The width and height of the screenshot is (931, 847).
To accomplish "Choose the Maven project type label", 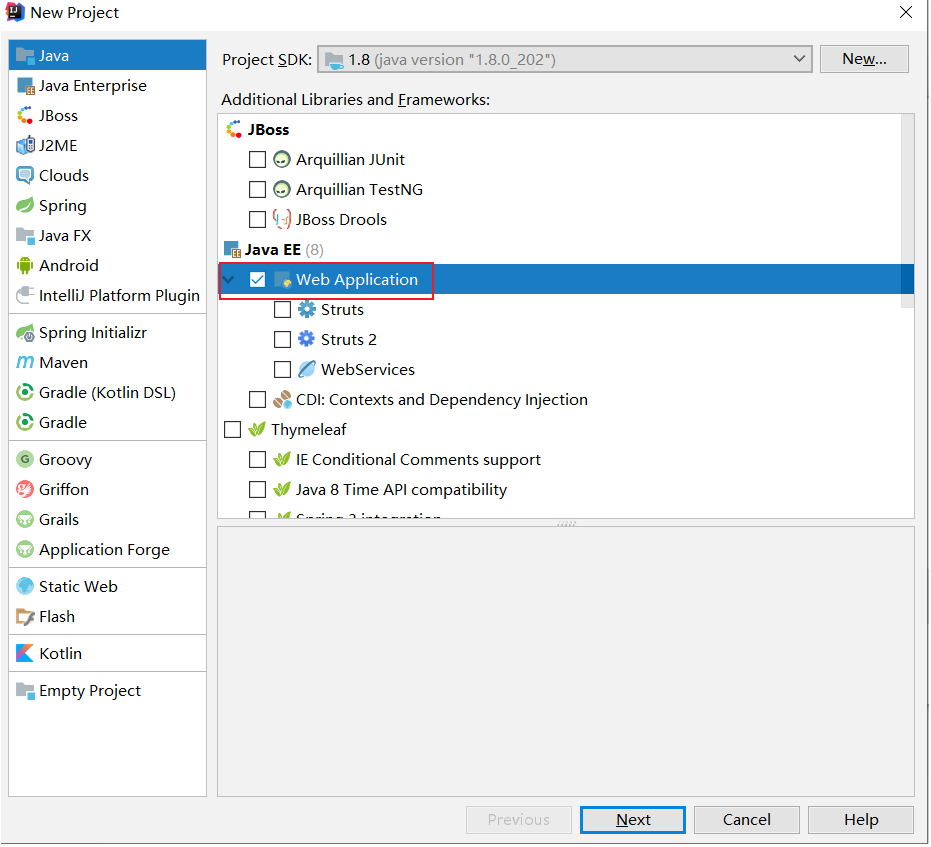I will click(x=64, y=363).
